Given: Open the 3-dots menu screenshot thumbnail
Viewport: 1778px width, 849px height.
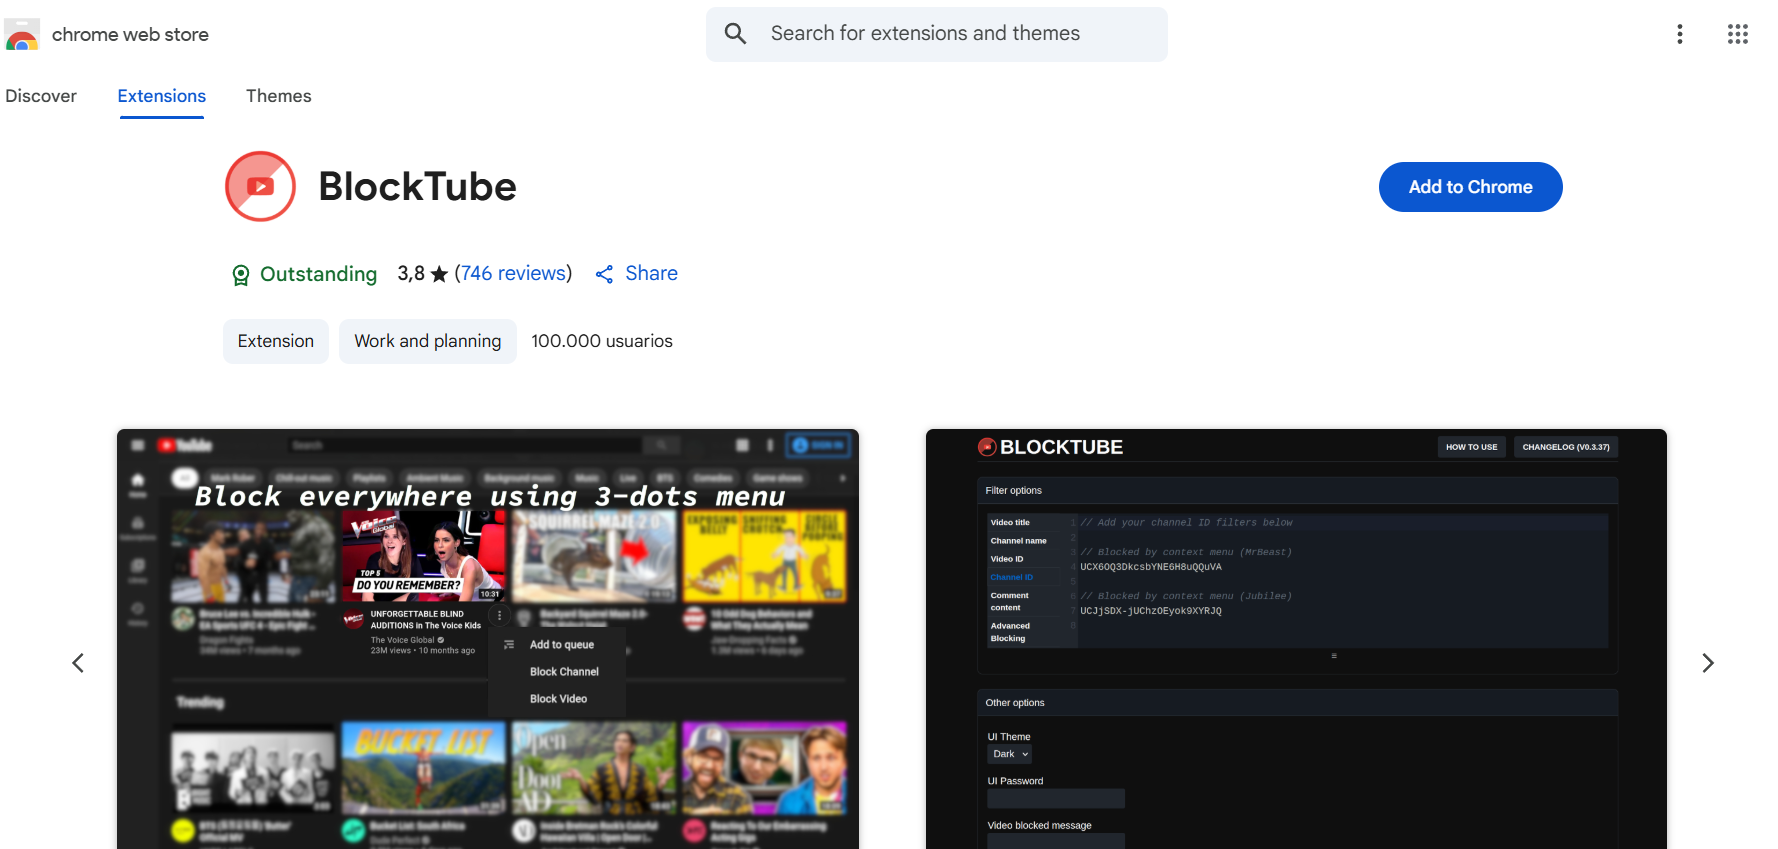Looking at the screenshot, I should [x=488, y=640].
